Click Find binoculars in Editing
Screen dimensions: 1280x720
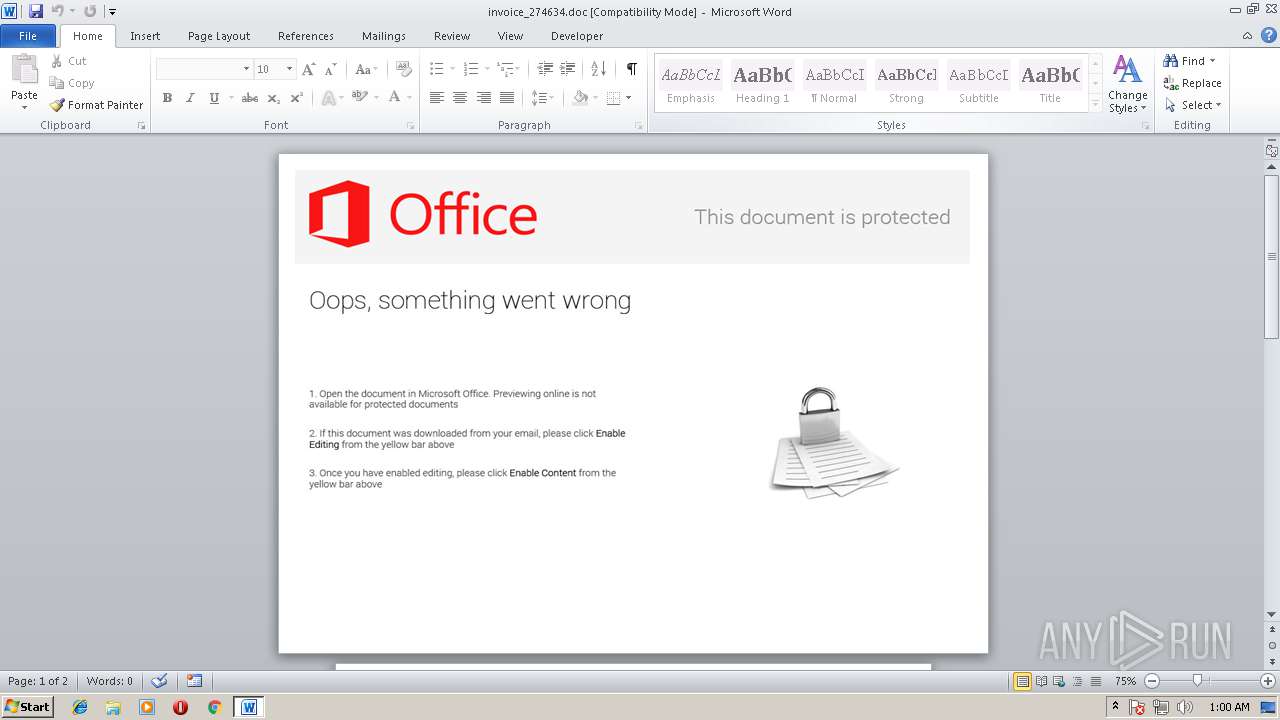coord(1184,61)
